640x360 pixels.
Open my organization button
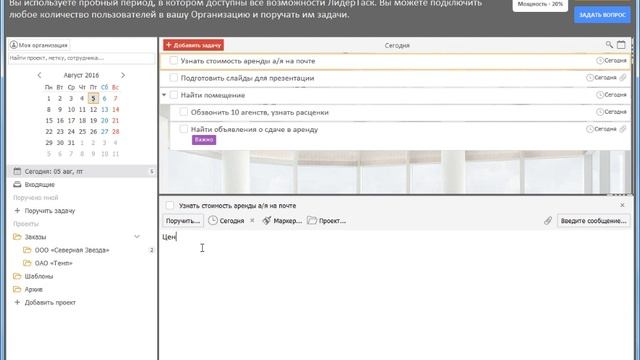(39, 45)
